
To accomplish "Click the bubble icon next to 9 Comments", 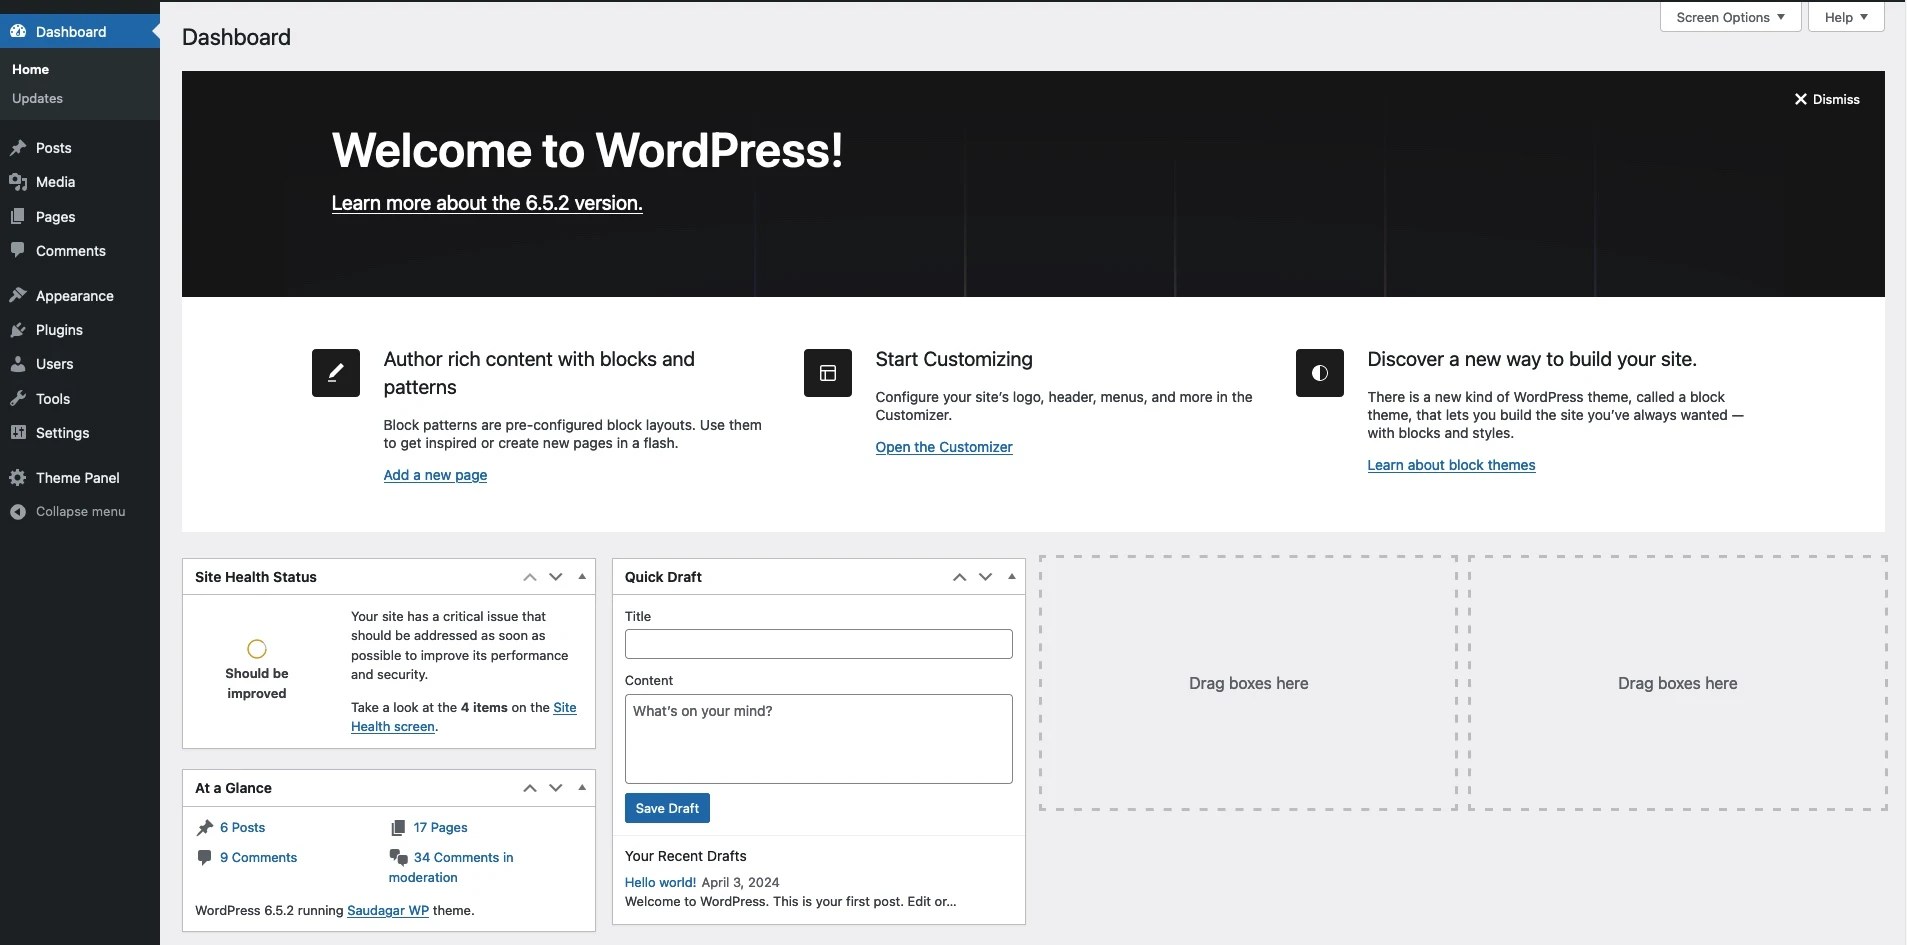I will coord(205,857).
